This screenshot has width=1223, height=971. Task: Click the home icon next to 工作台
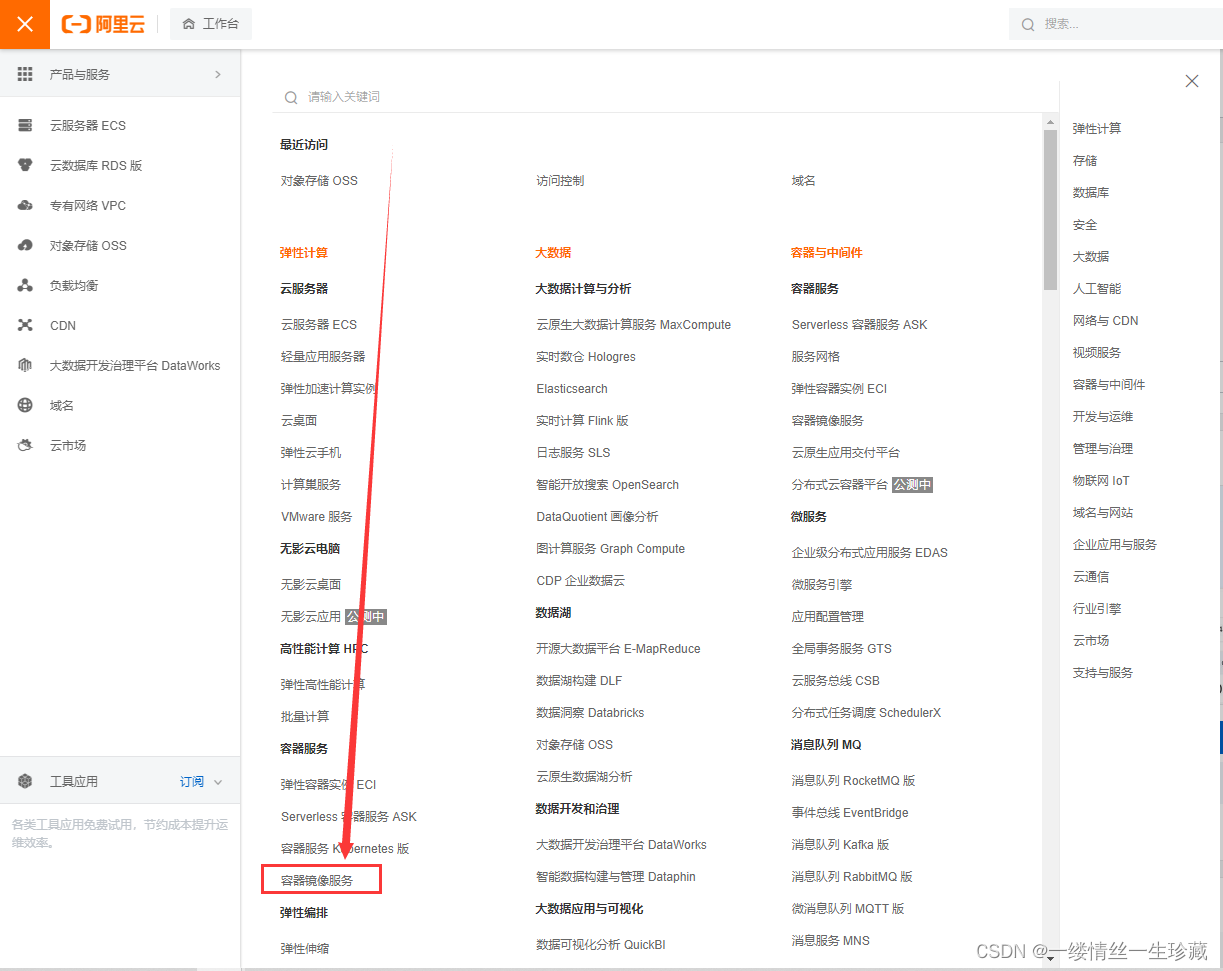[x=189, y=24]
